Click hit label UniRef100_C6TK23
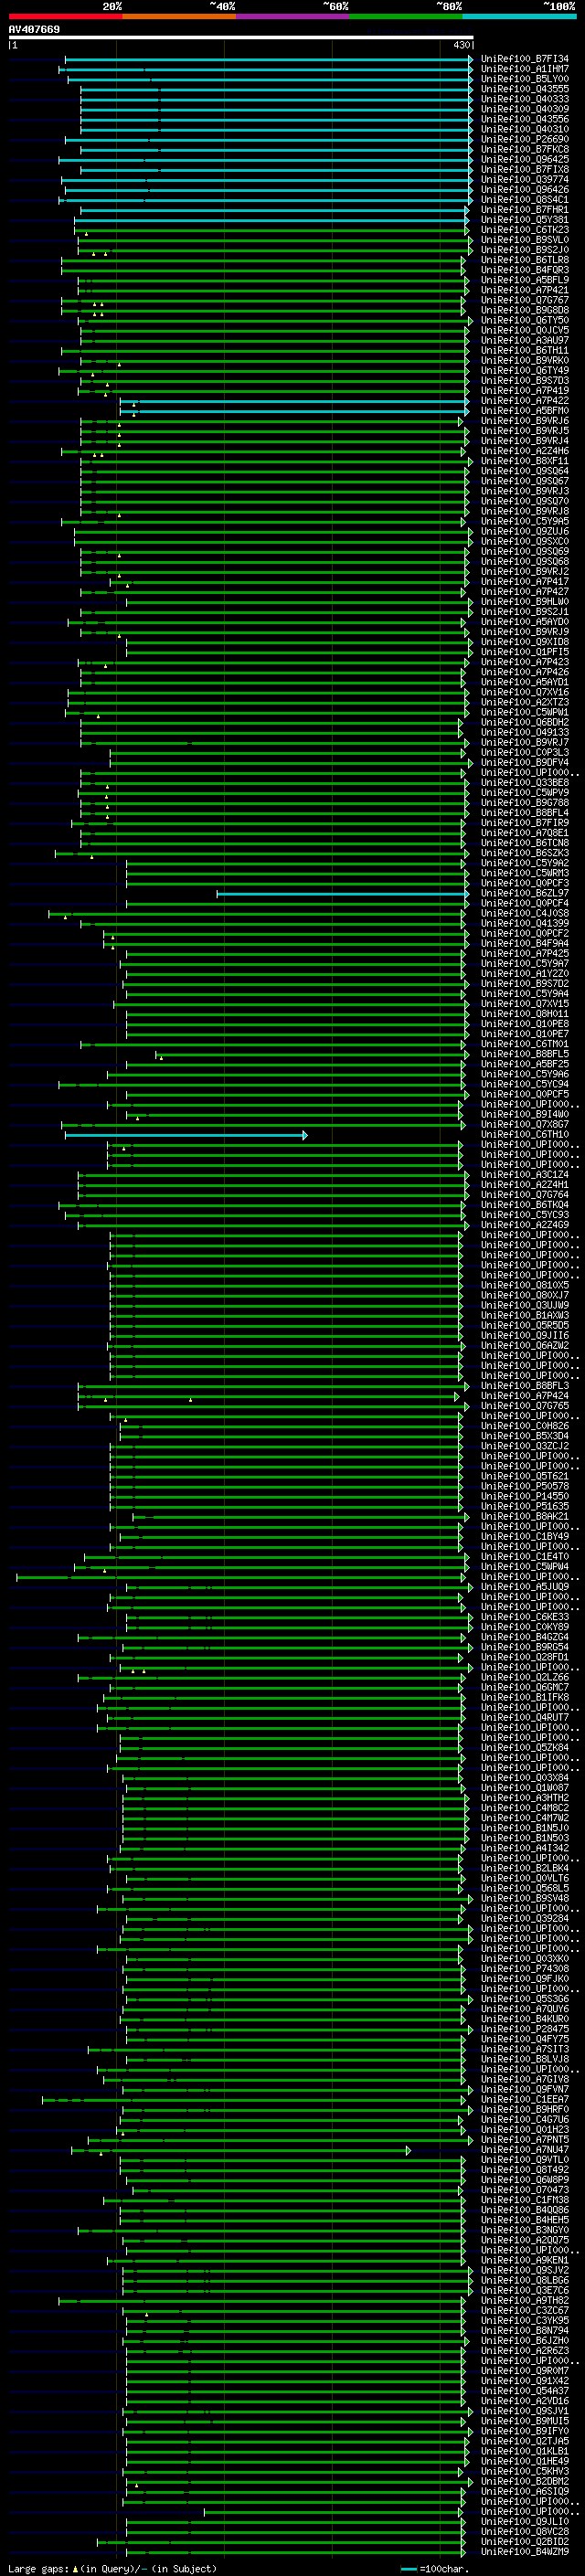Image resolution: width=585 pixels, height=2576 pixels. tap(525, 230)
